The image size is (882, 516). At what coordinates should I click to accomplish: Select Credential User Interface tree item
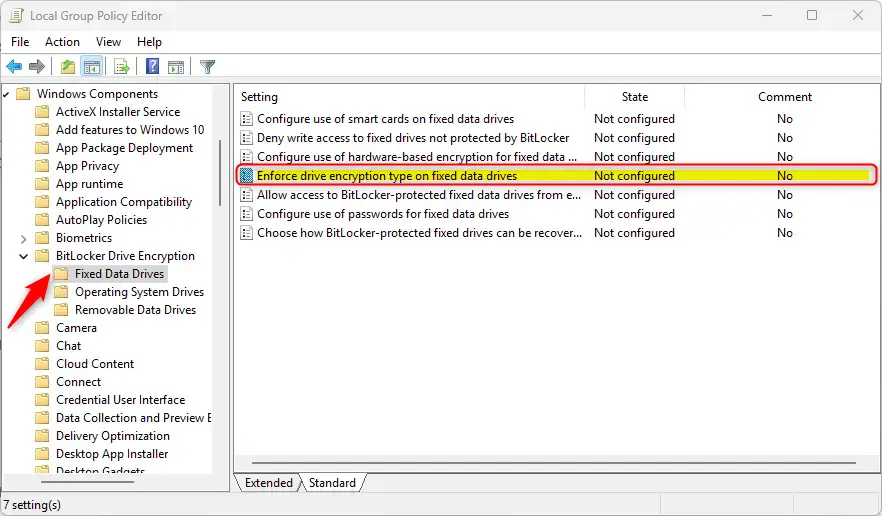point(120,400)
